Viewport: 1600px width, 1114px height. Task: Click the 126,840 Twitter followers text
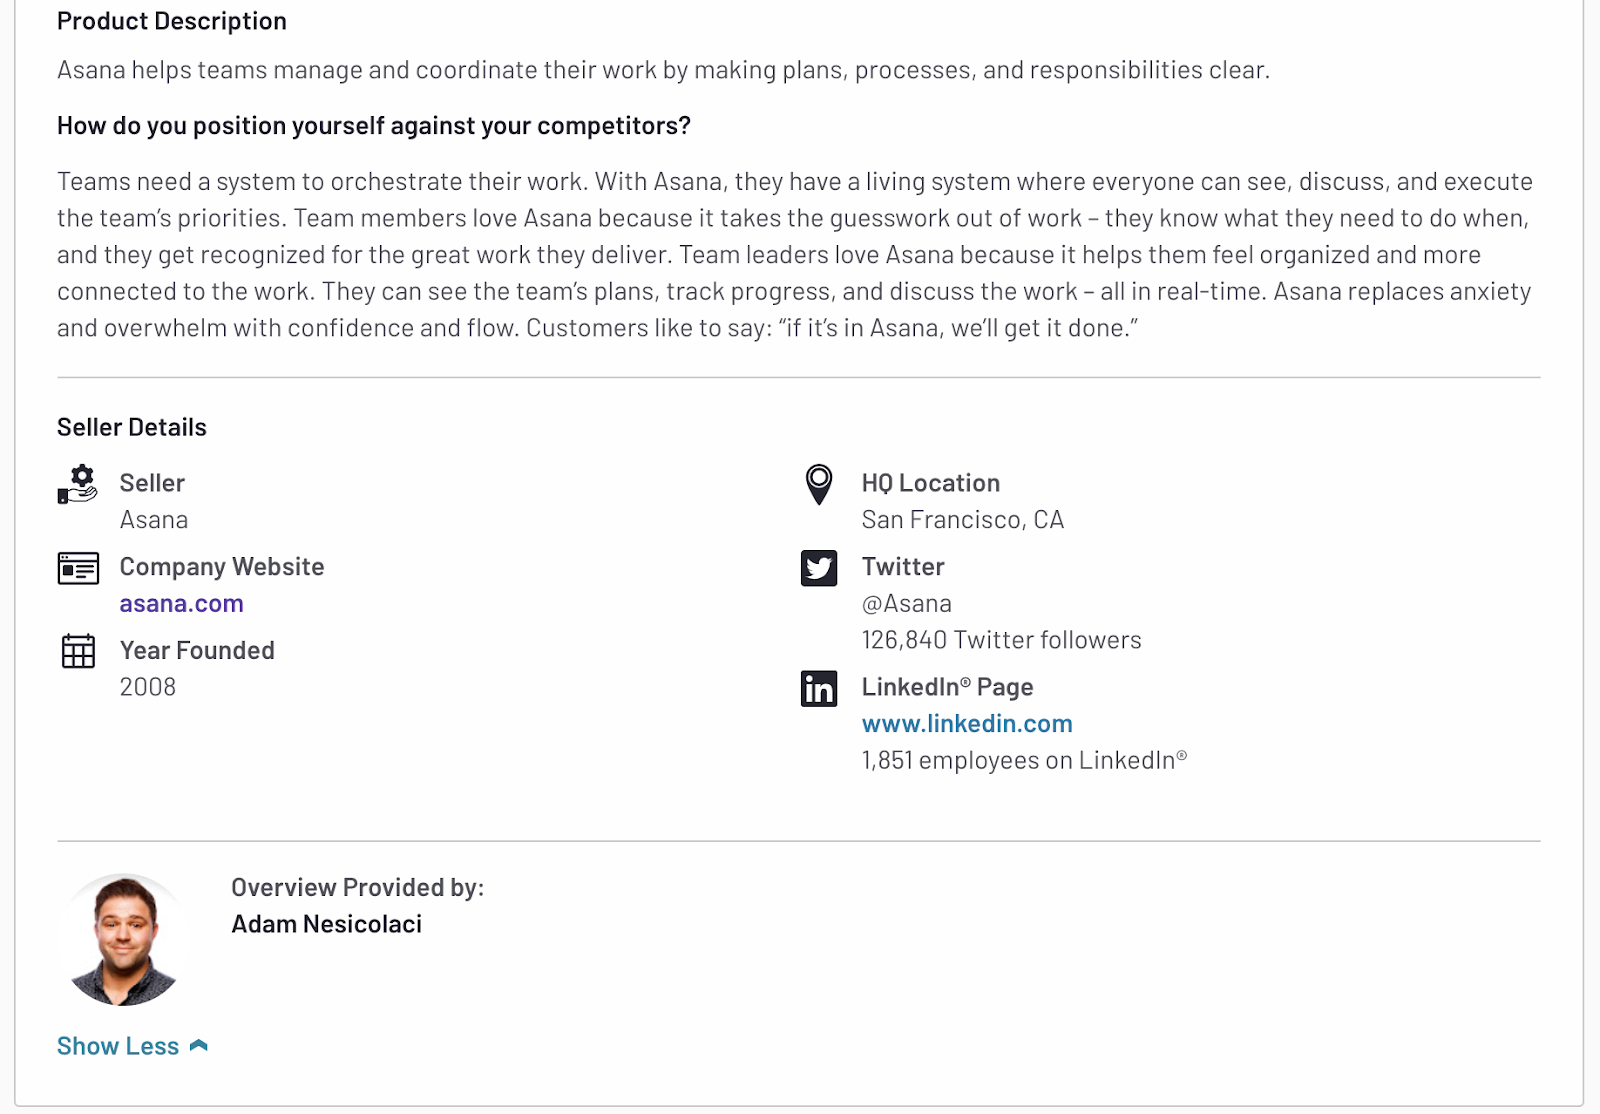(x=1001, y=640)
